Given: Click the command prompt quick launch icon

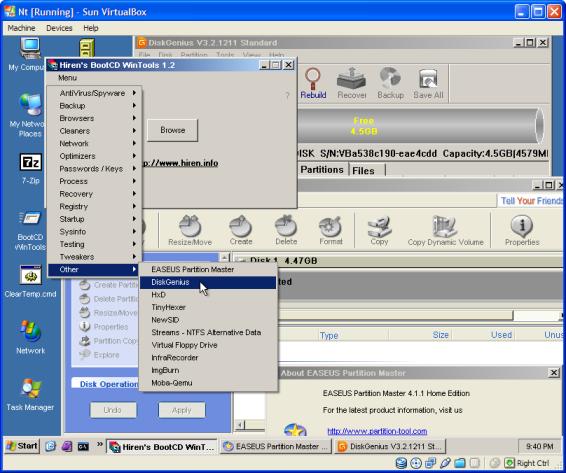Looking at the screenshot, I should (x=83, y=447).
